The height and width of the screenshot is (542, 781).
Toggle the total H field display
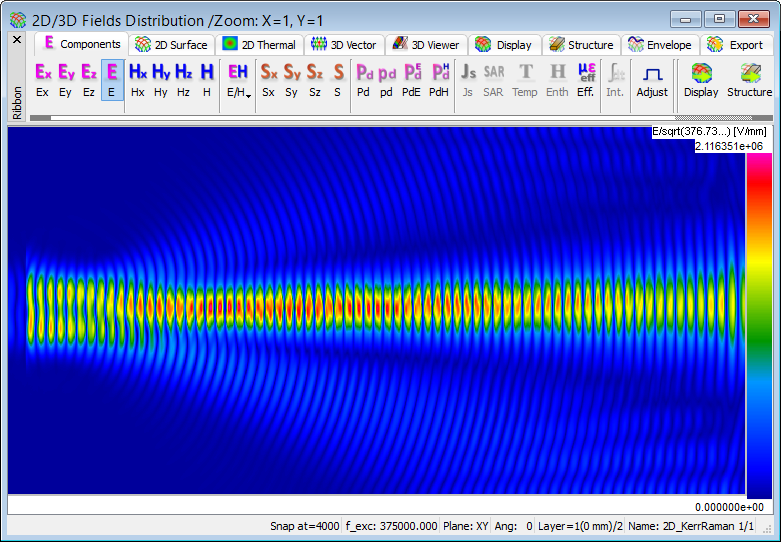(206, 79)
